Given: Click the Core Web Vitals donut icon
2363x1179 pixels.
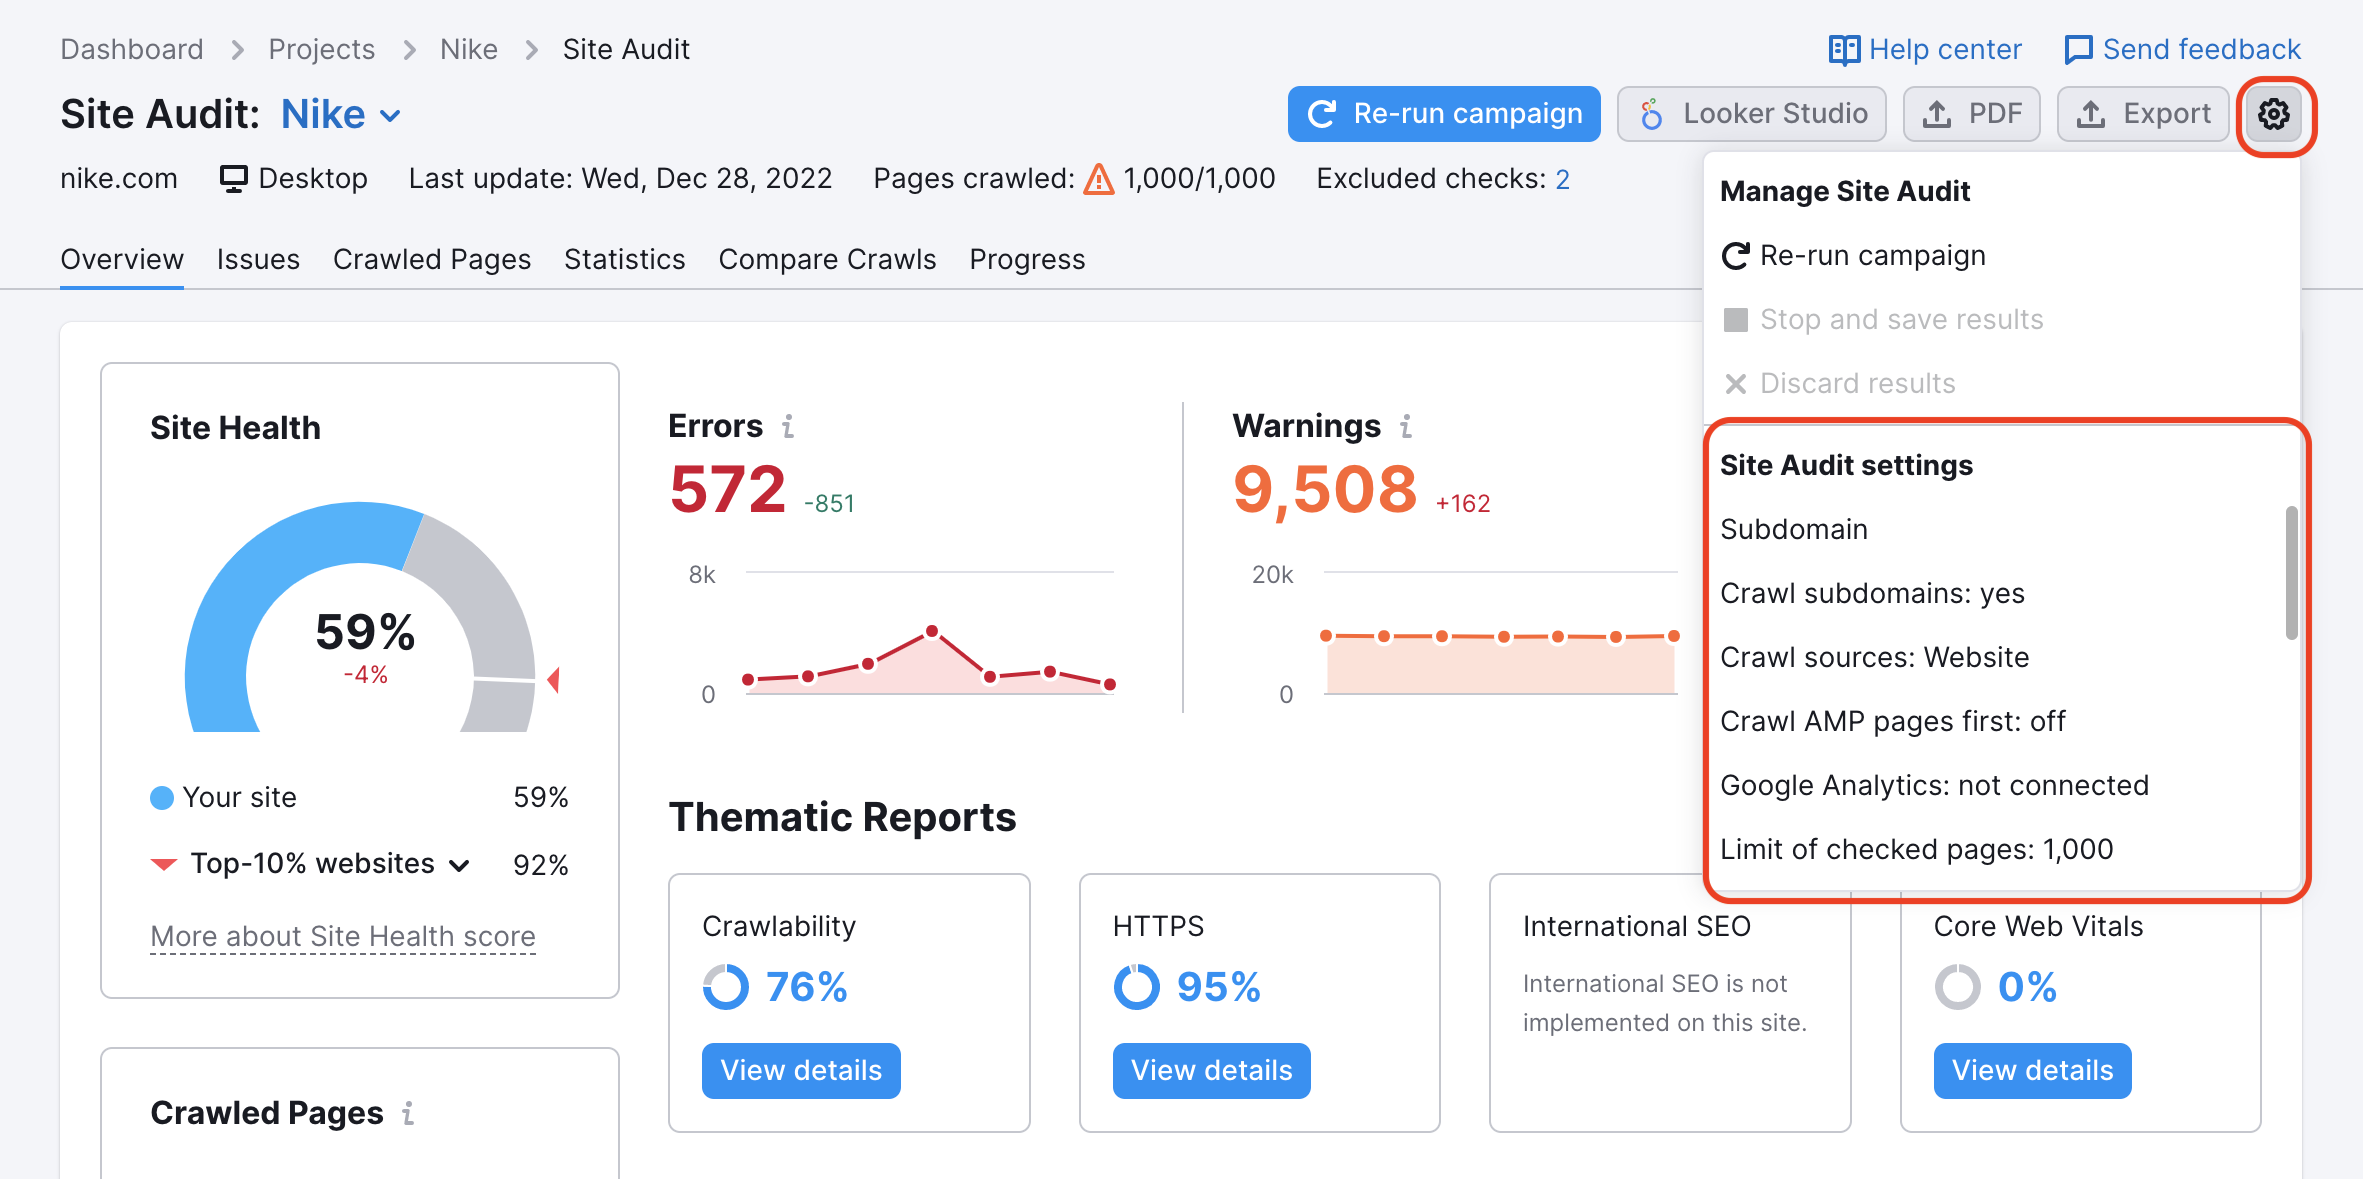Looking at the screenshot, I should pos(1958,987).
